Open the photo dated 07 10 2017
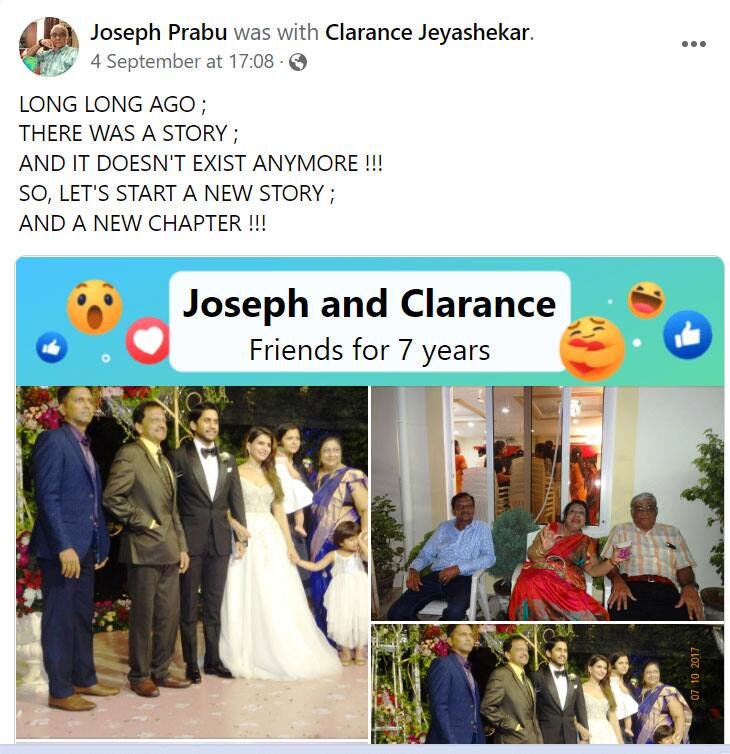Viewport: 730px width, 754px height. tap(547, 683)
